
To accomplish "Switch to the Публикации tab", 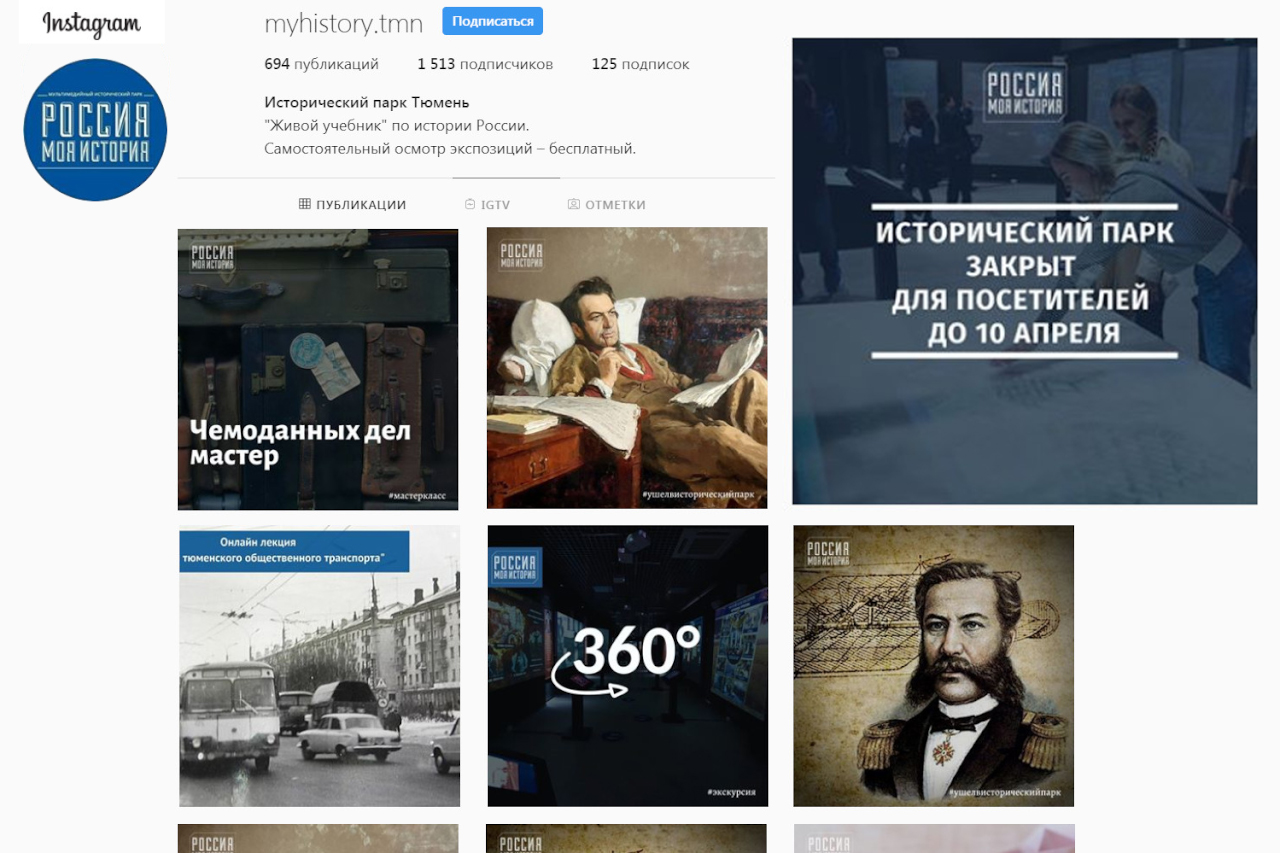I will click(x=352, y=204).
